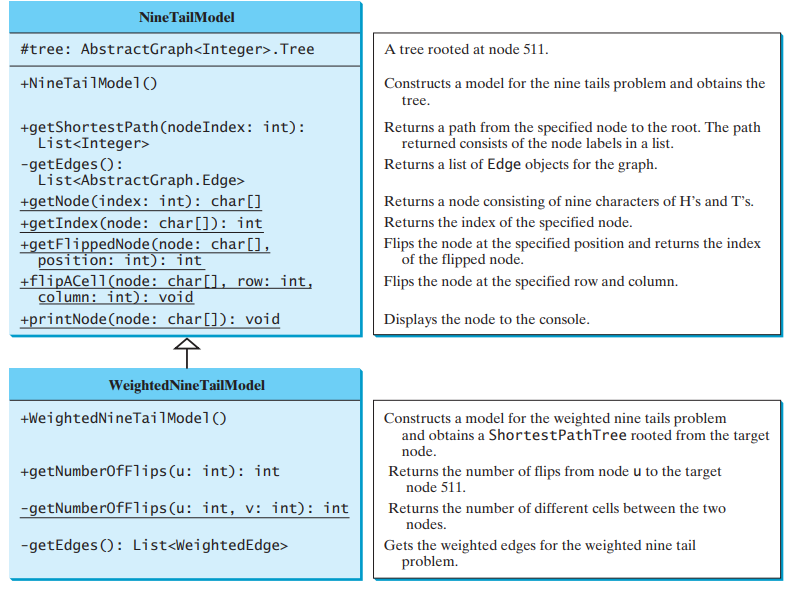Click 'and obtains a ShortestPathTree rooted' line
Image resolution: width=785 pixels, height=589 pixels.
585,435
